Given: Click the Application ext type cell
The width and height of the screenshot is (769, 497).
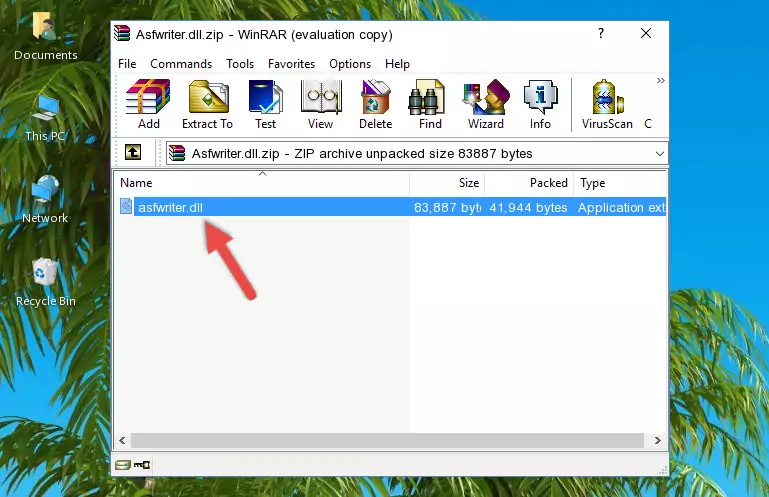Looking at the screenshot, I should pos(621,208).
